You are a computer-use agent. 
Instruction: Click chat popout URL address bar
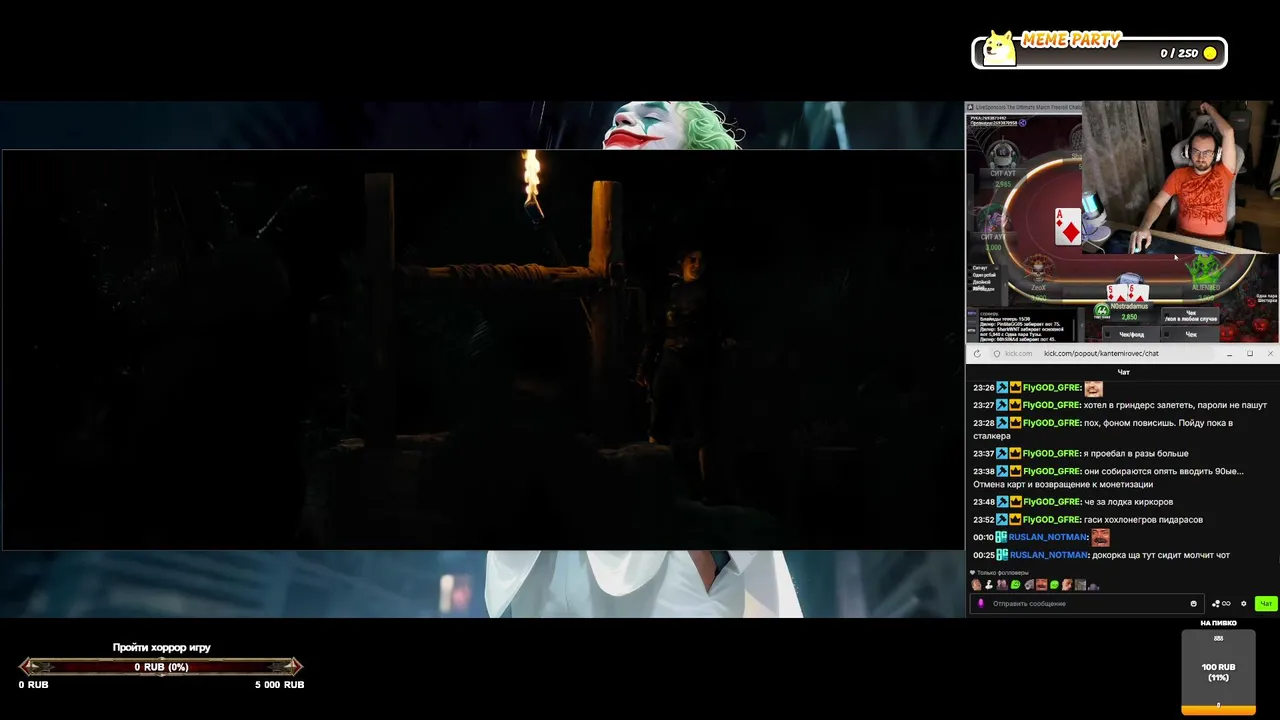coord(1101,353)
